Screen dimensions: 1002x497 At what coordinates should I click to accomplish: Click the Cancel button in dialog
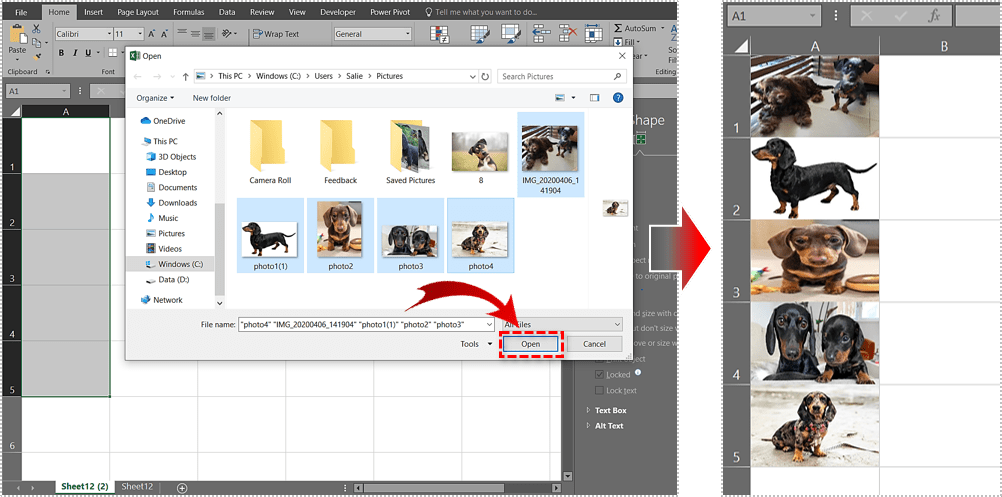pos(594,344)
